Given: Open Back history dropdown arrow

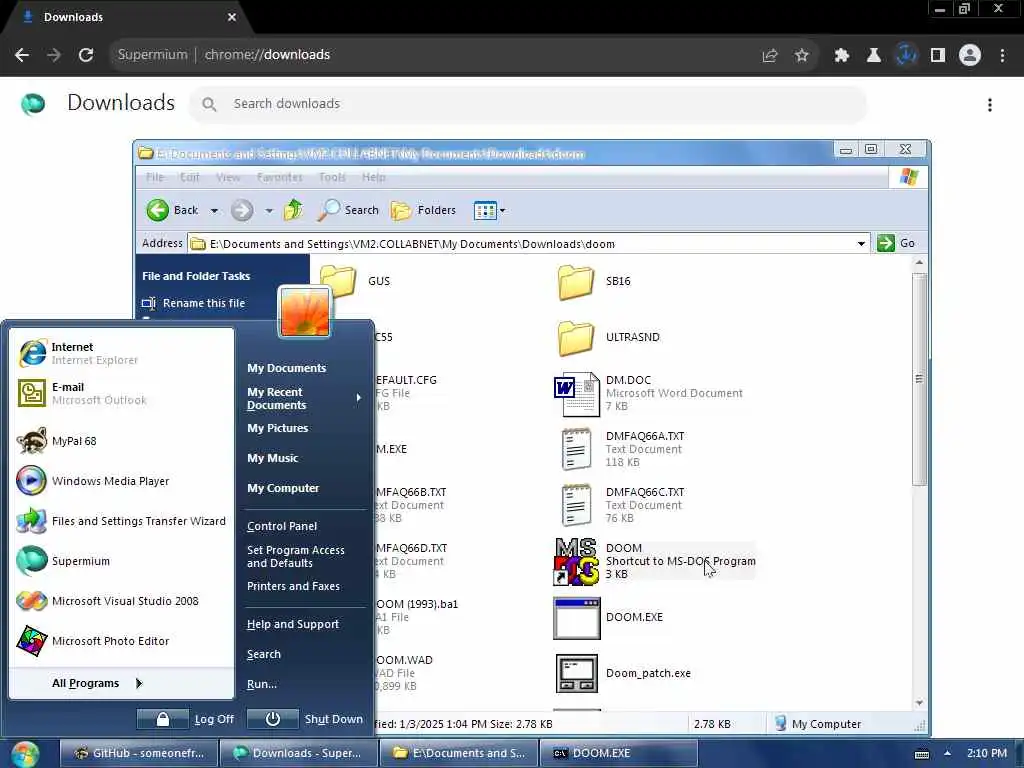Looking at the screenshot, I should pyautogui.click(x=214, y=210).
